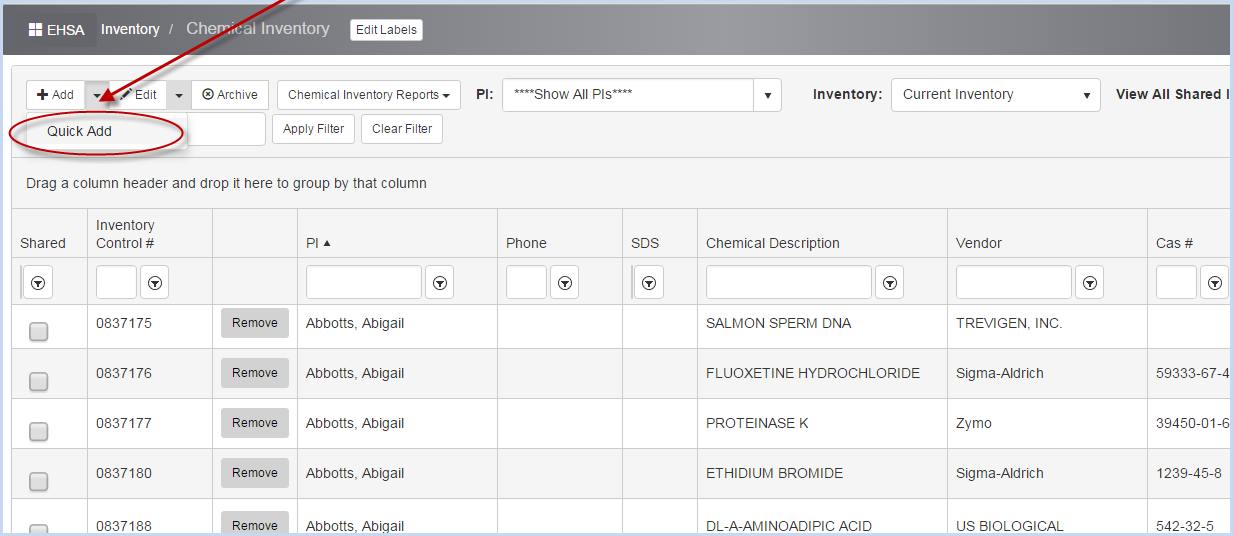
Task: Open filter menu for Phone column
Action: 565,284
